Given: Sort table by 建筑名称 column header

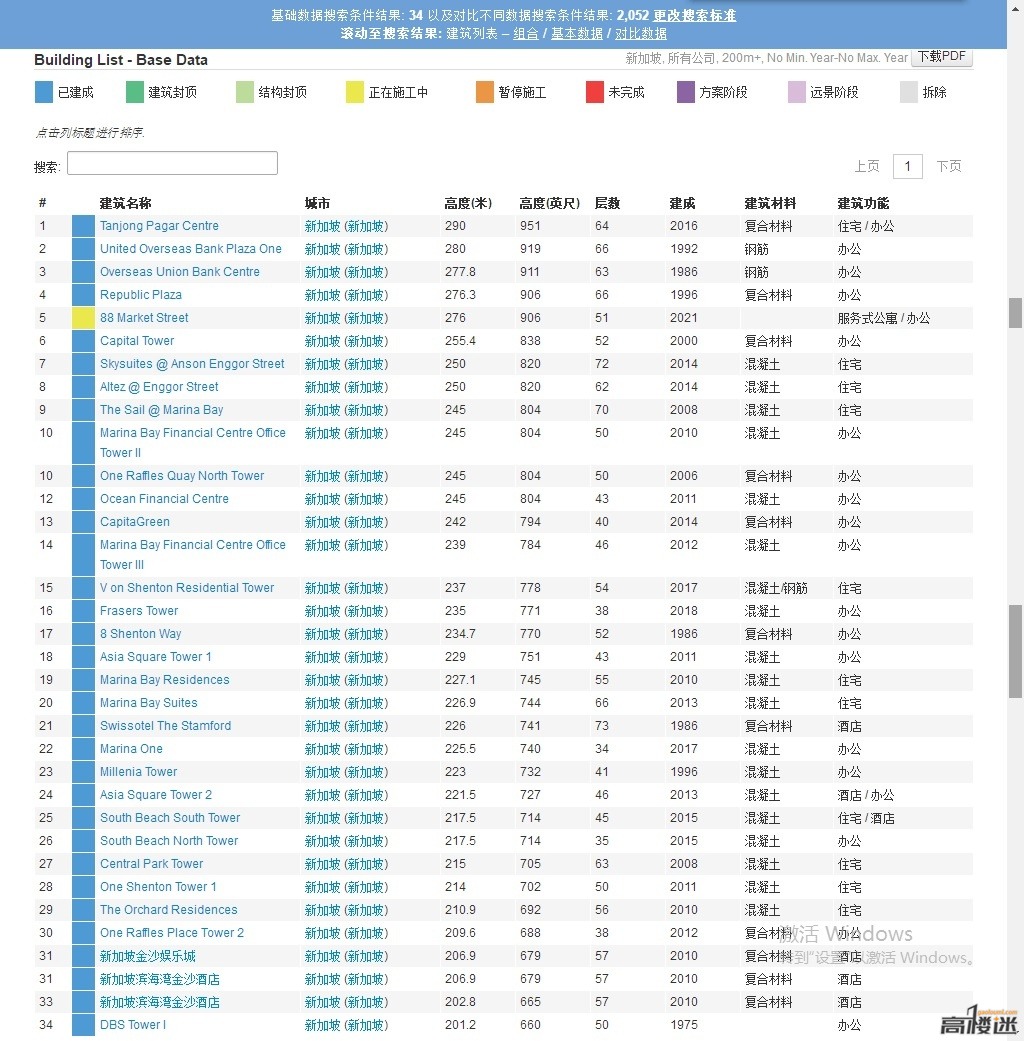Looking at the screenshot, I should point(126,203).
